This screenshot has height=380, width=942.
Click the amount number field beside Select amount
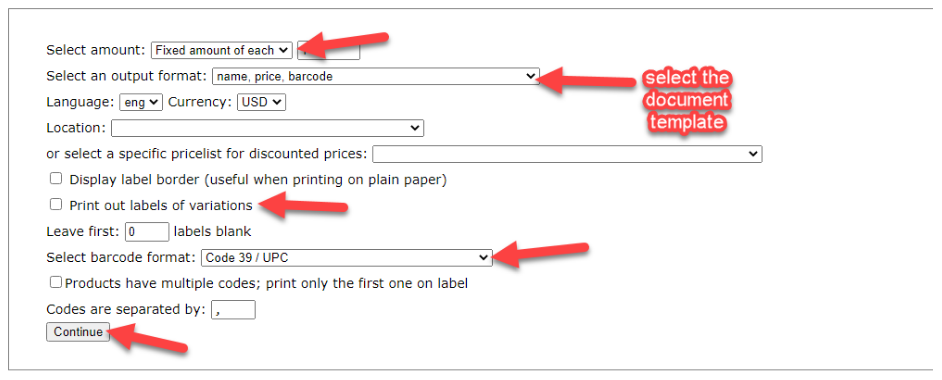coord(329,50)
